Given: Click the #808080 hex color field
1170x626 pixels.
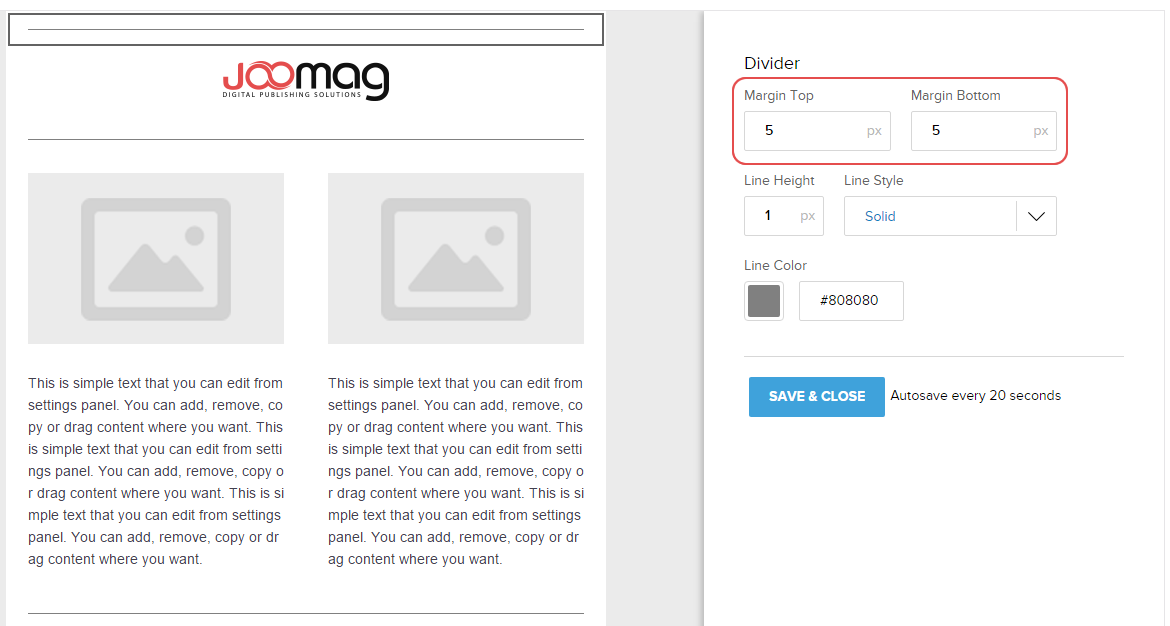Looking at the screenshot, I should [850, 301].
